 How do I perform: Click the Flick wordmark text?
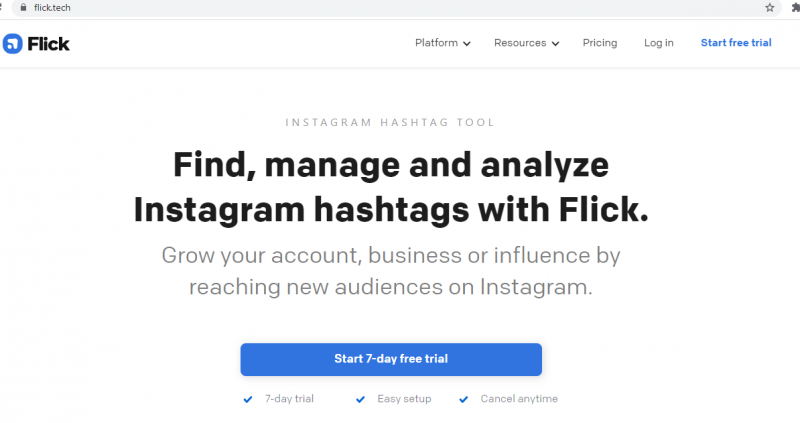[x=48, y=44]
